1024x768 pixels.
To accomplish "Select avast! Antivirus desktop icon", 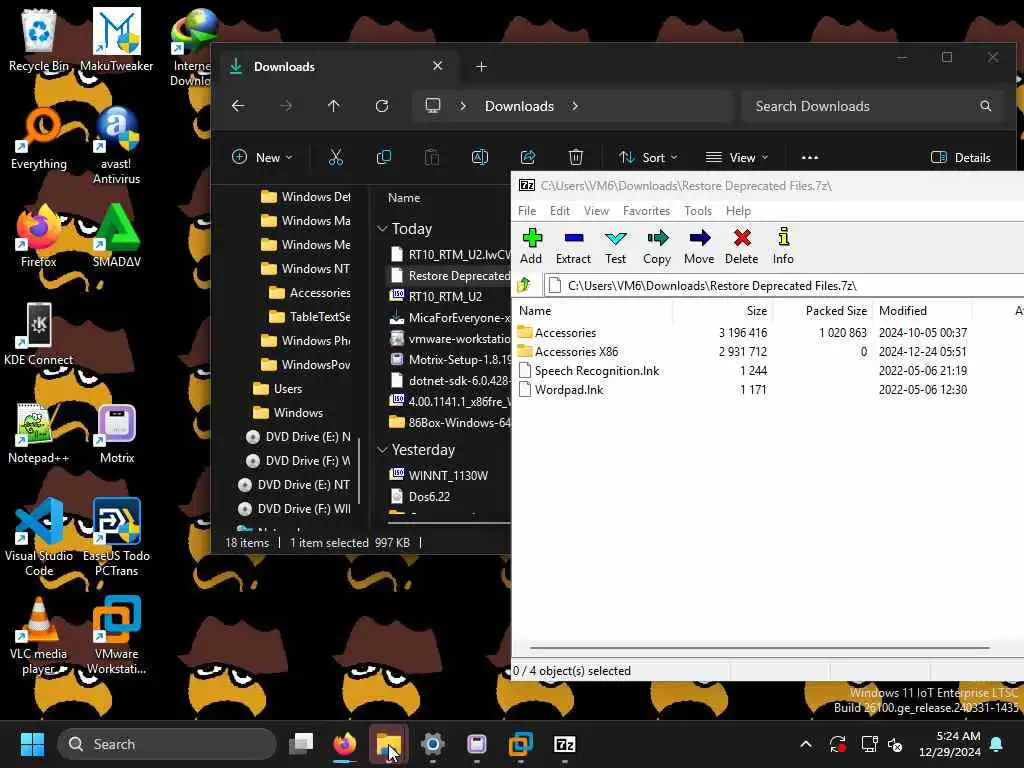I will pos(116,145).
